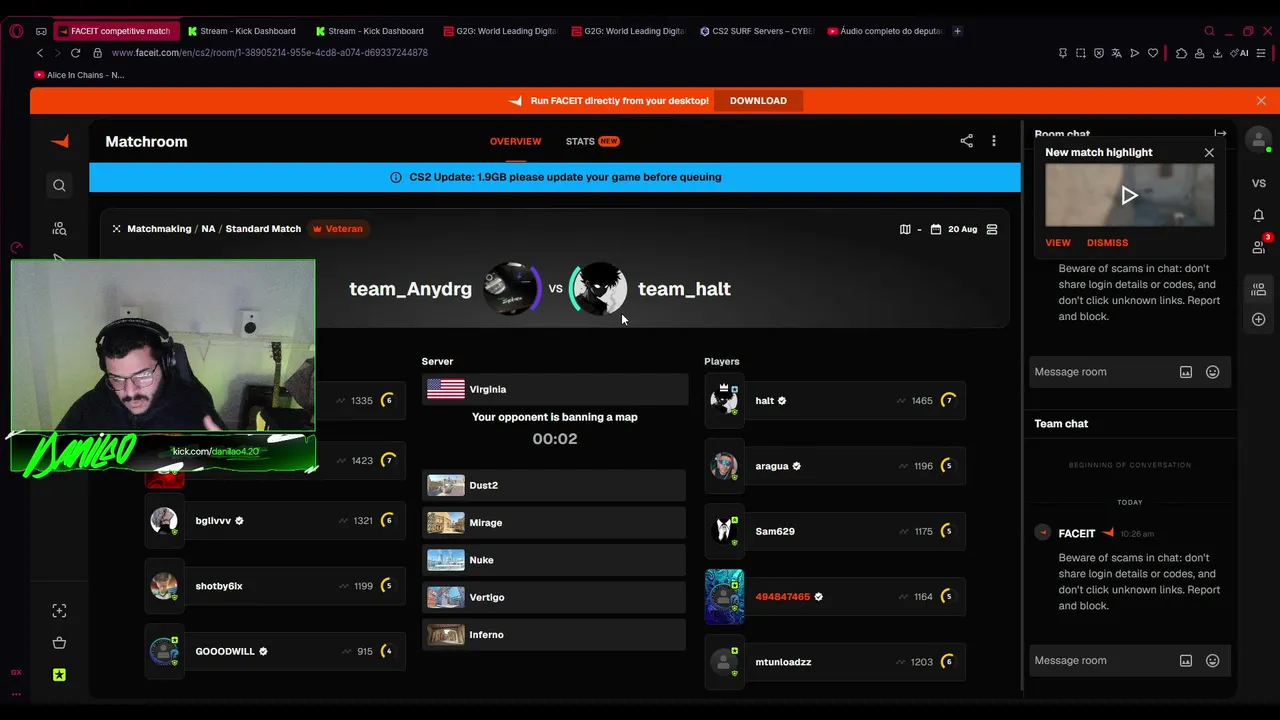
Task: Click the Virginia server row
Action: pos(555,389)
